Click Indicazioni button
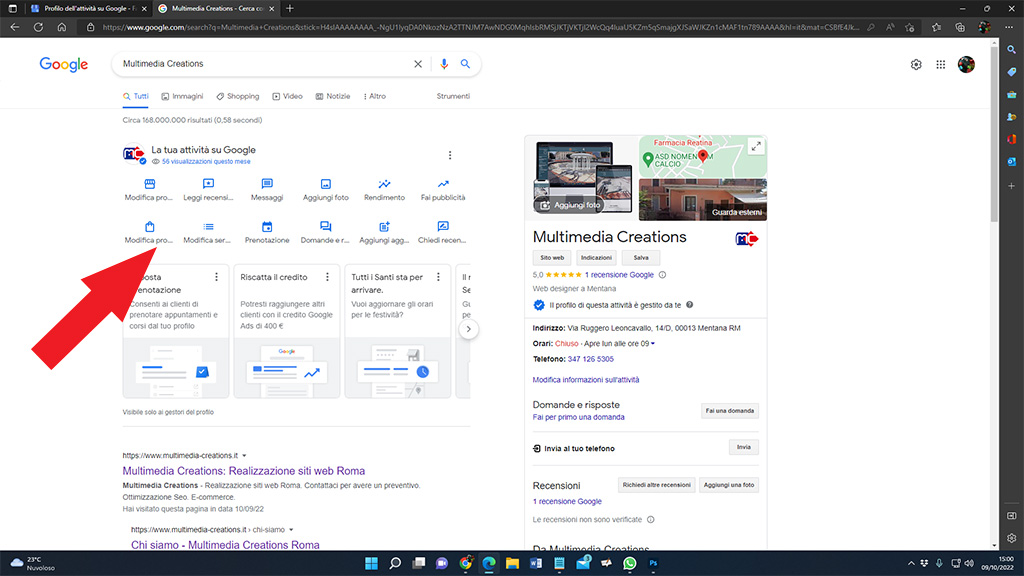The width and height of the screenshot is (1024, 576). pos(596,258)
